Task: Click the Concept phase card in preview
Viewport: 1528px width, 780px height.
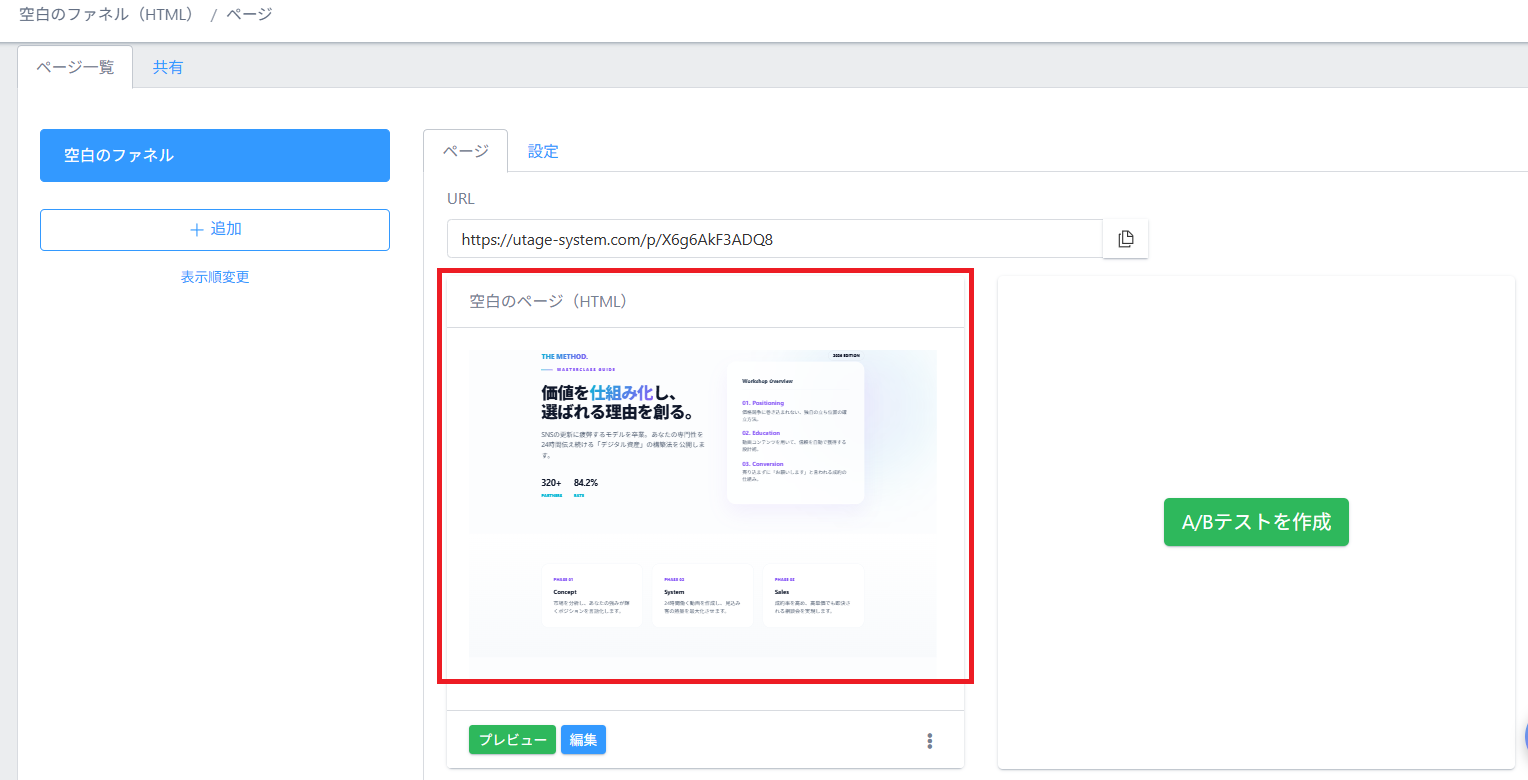Action: point(592,597)
